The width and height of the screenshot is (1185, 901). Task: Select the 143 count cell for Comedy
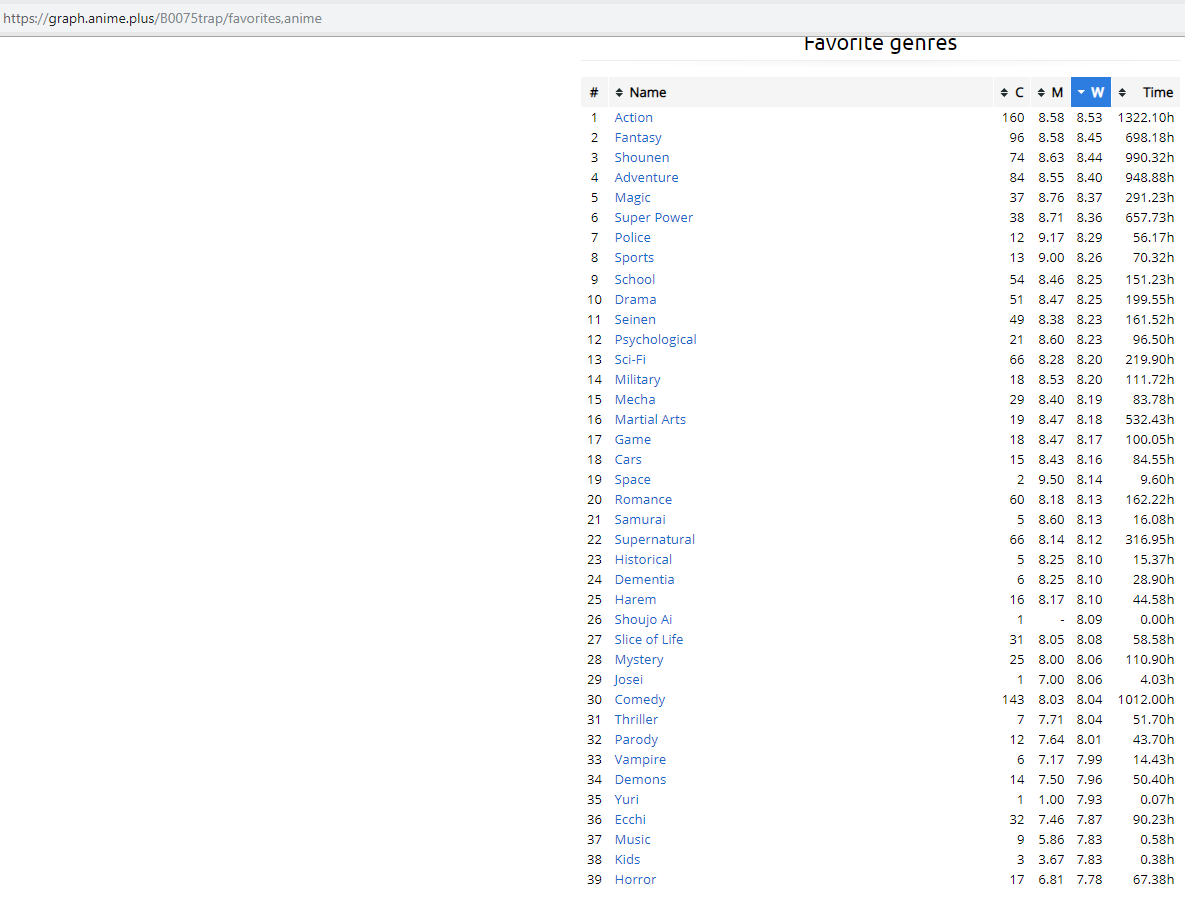1013,700
